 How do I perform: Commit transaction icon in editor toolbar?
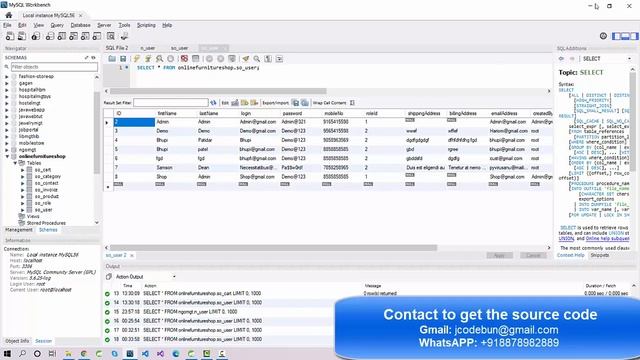pos(209,59)
